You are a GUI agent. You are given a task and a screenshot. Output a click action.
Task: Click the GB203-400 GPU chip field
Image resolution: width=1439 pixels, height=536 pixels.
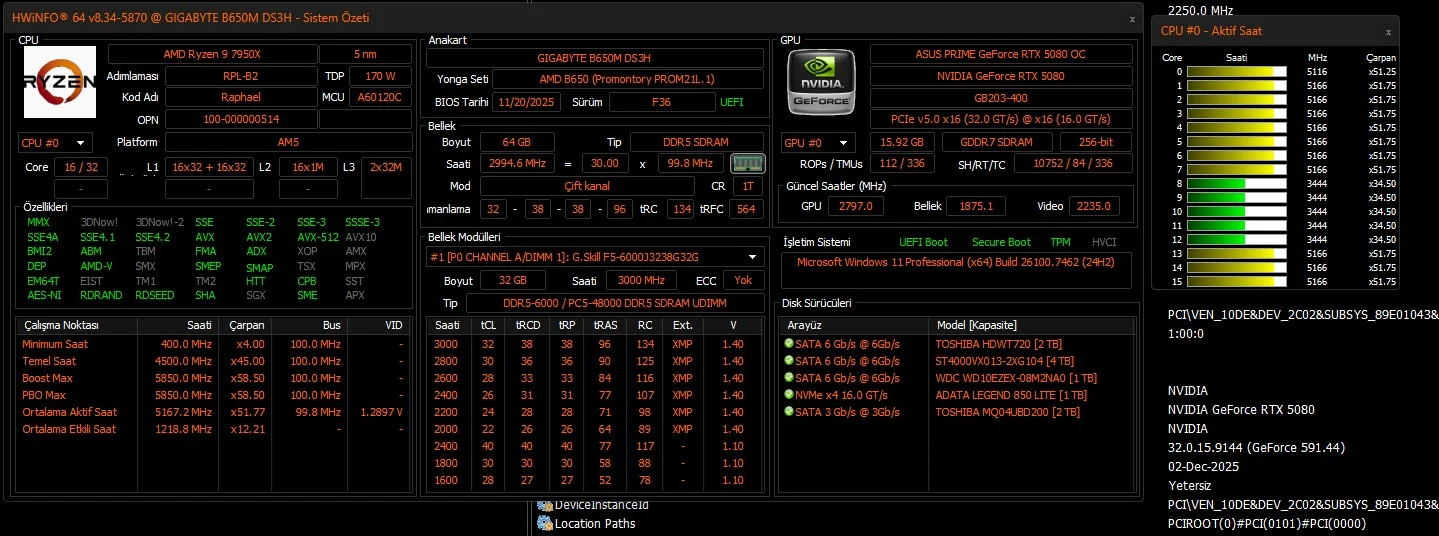click(1001, 98)
